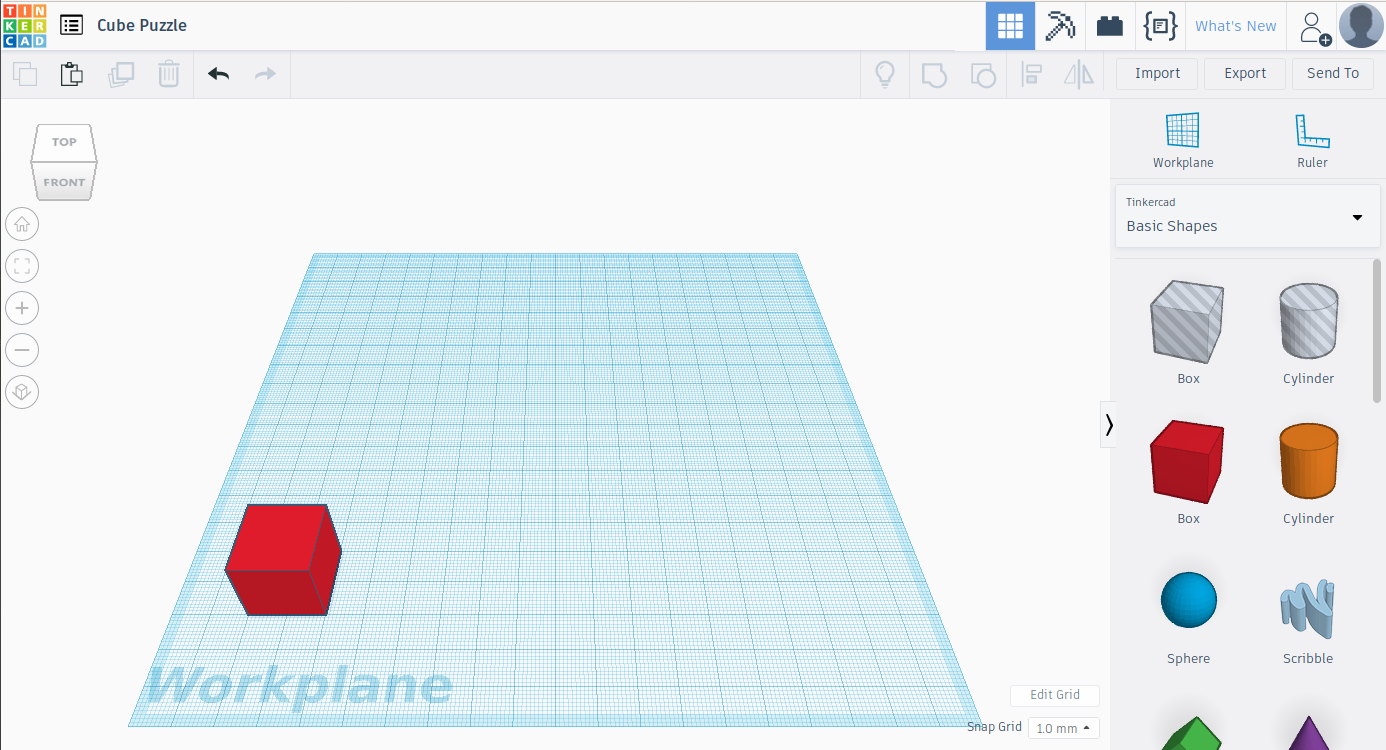Screen dimensions: 1386x750
Task: Click FRONT face of view cube
Action: pyautogui.click(x=64, y=181)
